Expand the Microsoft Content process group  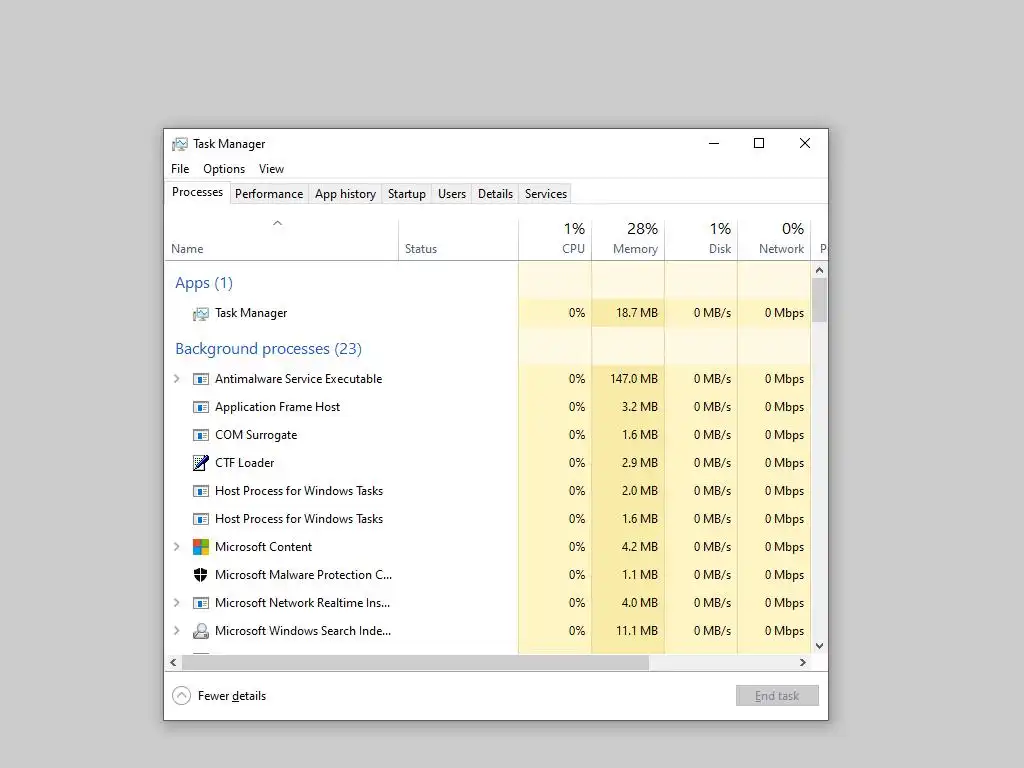pyautogui.click(x=176, y=547)
